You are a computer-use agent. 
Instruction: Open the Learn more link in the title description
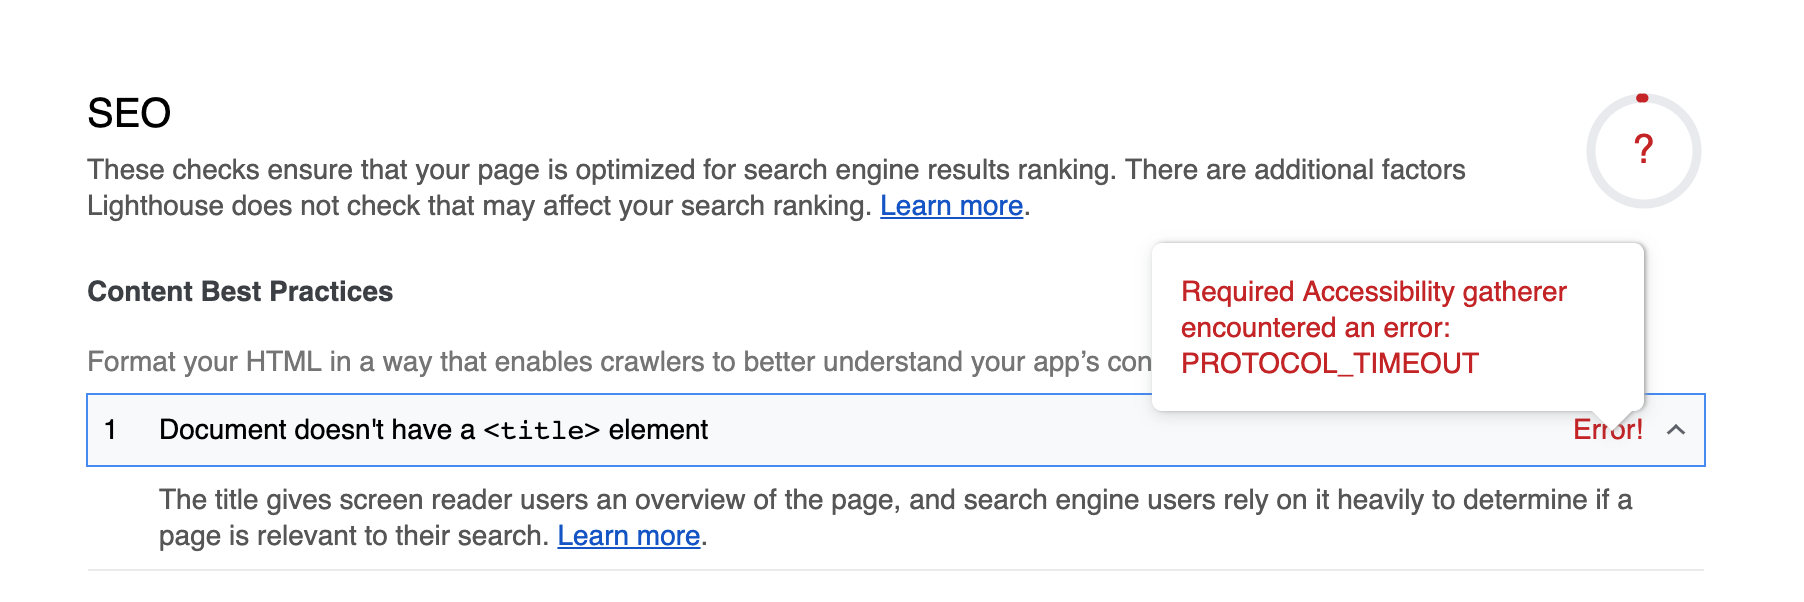[629, 536]
